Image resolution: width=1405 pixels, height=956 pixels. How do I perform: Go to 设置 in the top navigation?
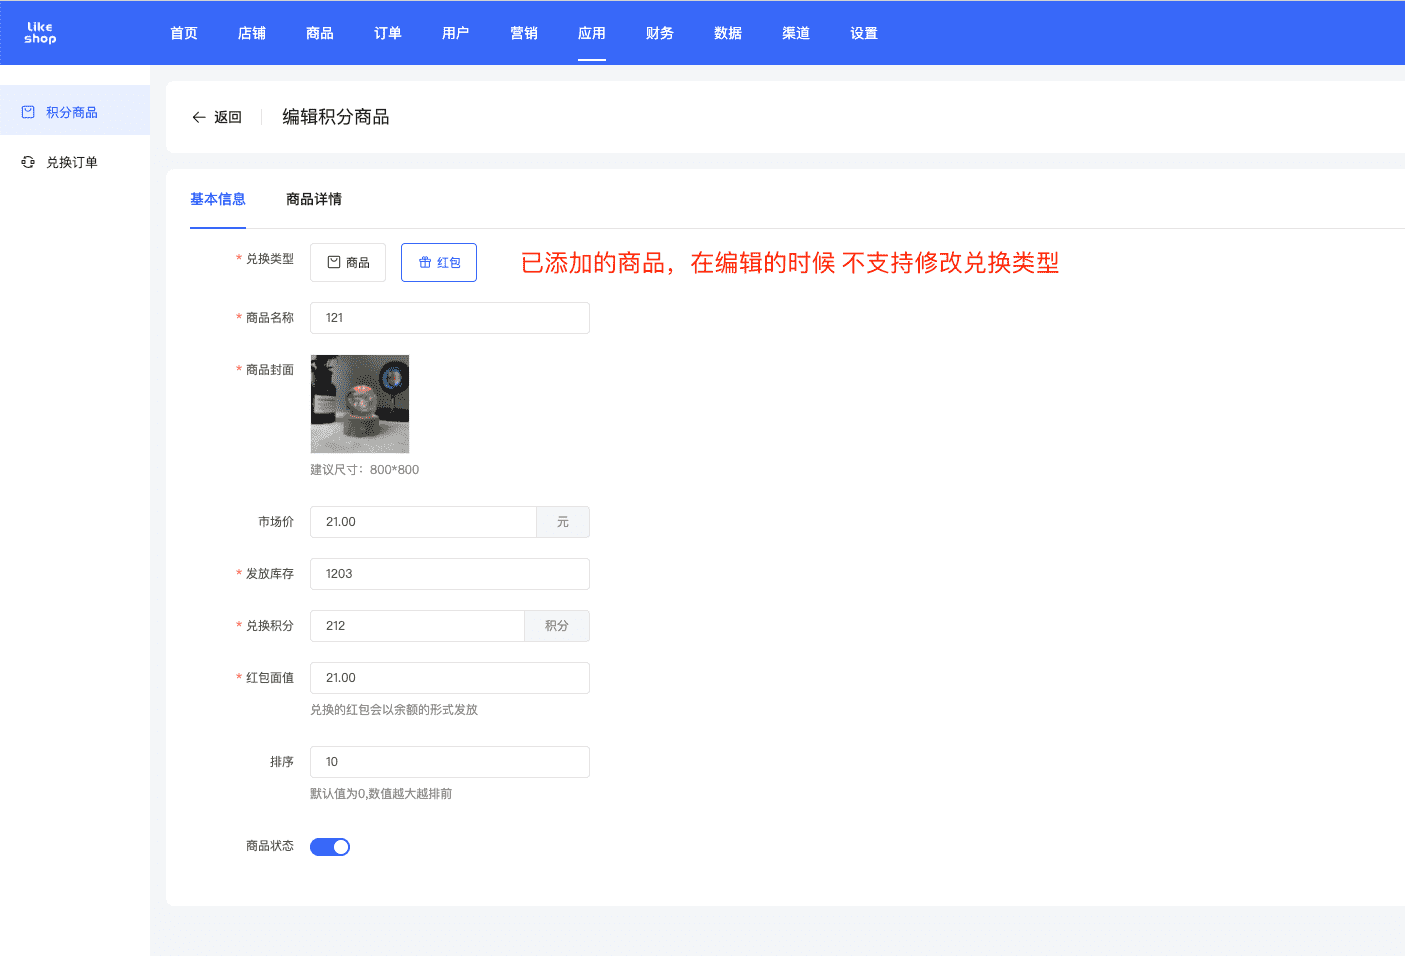point(864,33)
